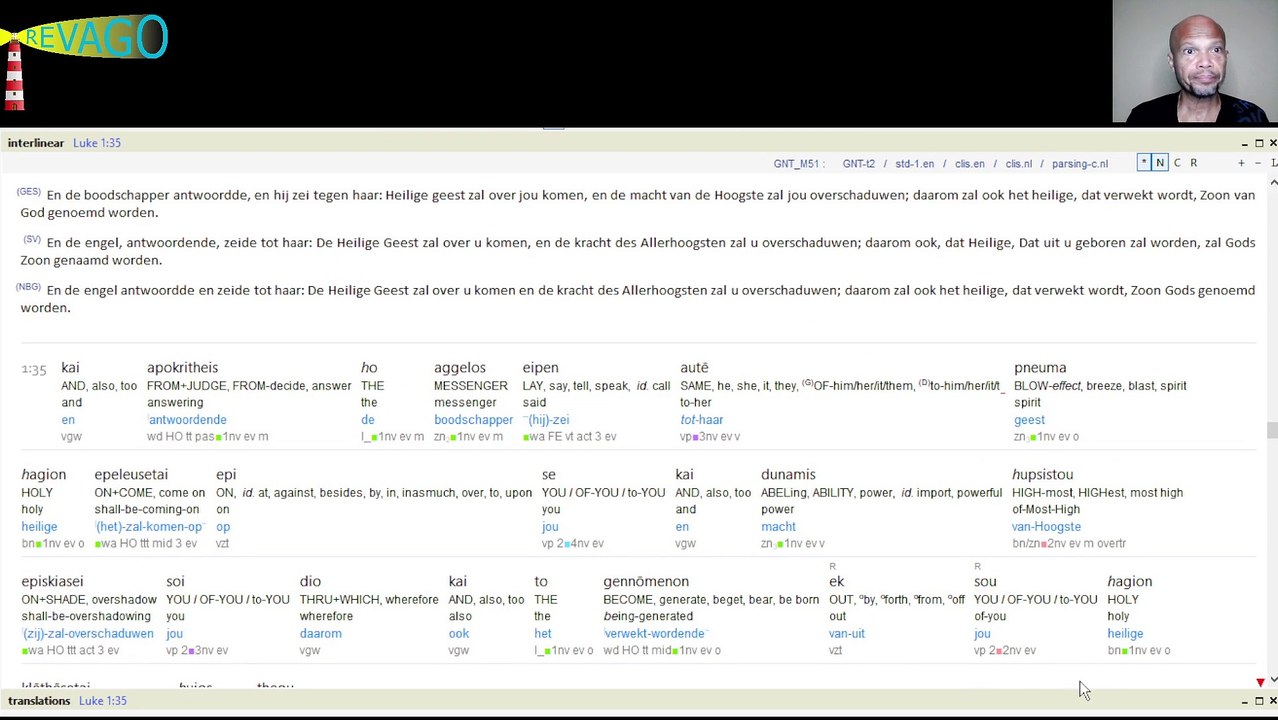Toggle the N display option
Screen dimensions: 1278x720
coord(1160,163)
